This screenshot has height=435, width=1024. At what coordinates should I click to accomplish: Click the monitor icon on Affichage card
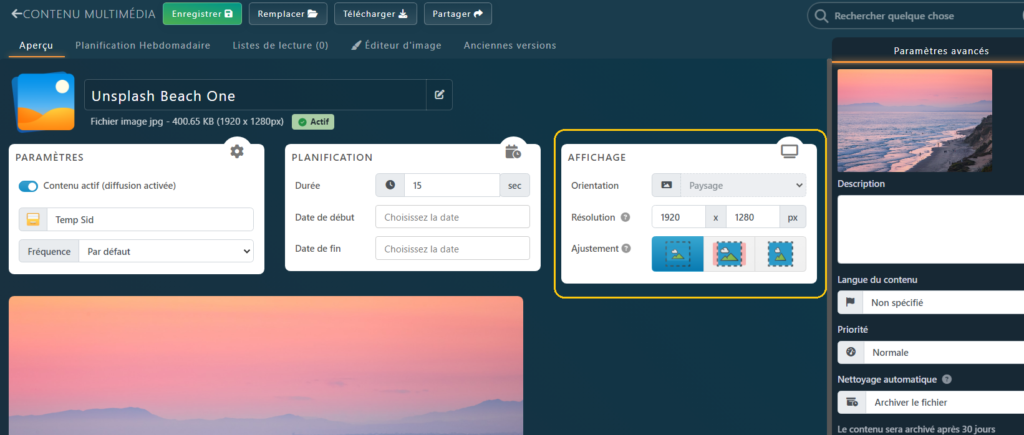(x=790, y=151)
